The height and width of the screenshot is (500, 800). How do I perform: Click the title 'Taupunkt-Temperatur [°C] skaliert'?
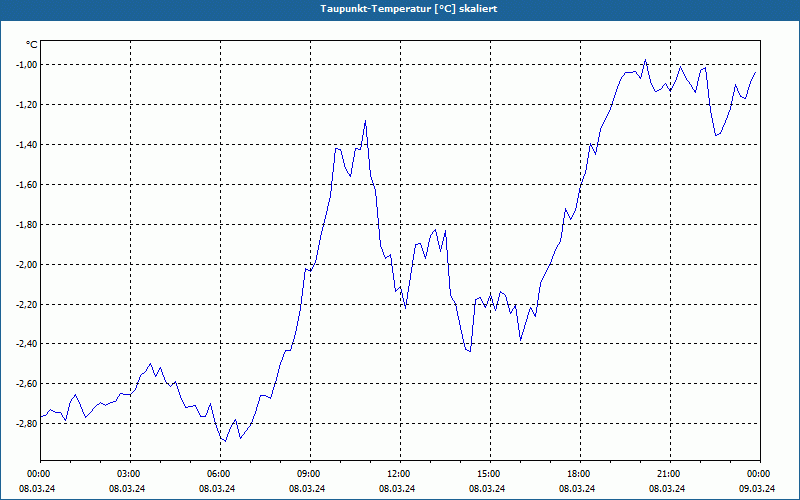coord(409,9)
